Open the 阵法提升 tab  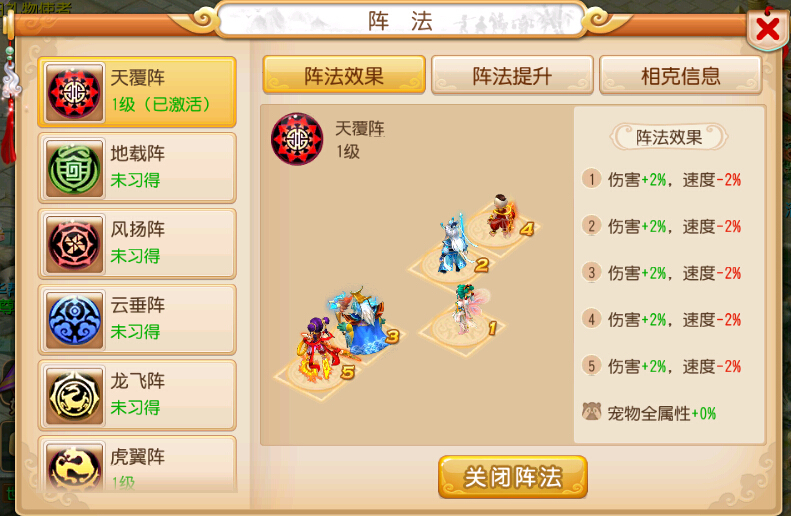(x=512, y=76)
